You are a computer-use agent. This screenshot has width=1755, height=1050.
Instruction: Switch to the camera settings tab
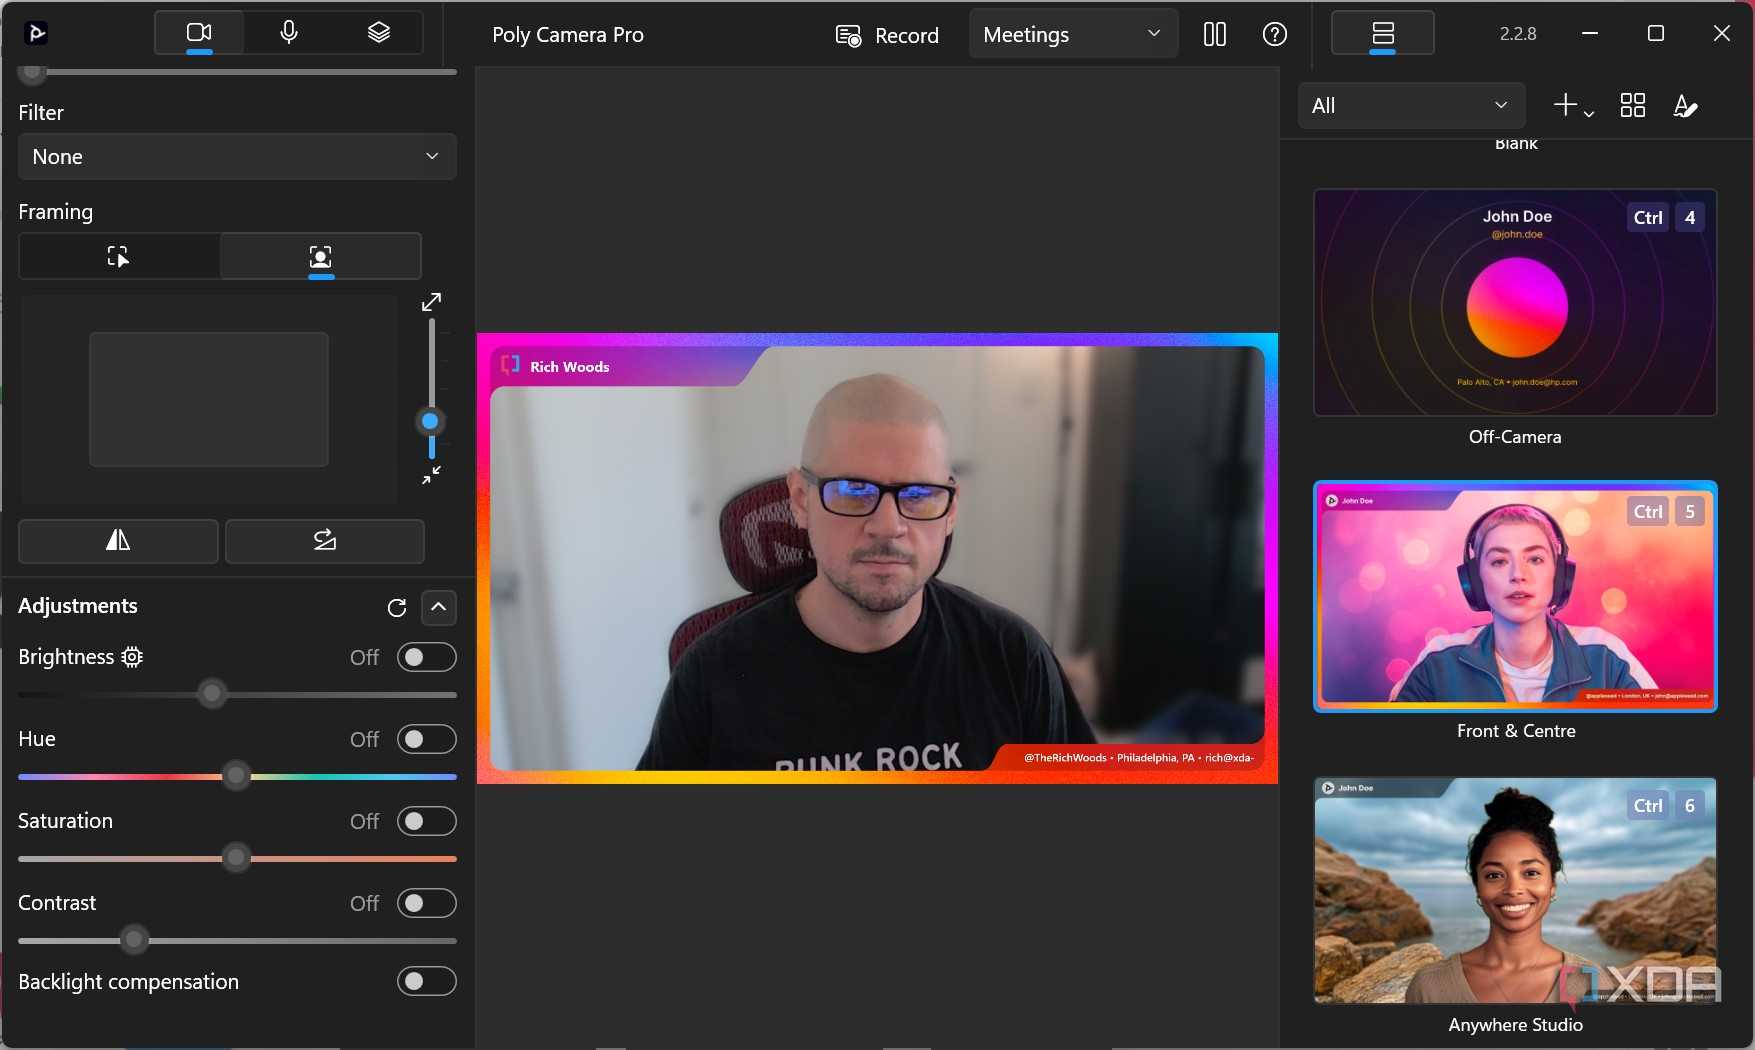pyautogui.click(x=199, y=33)
